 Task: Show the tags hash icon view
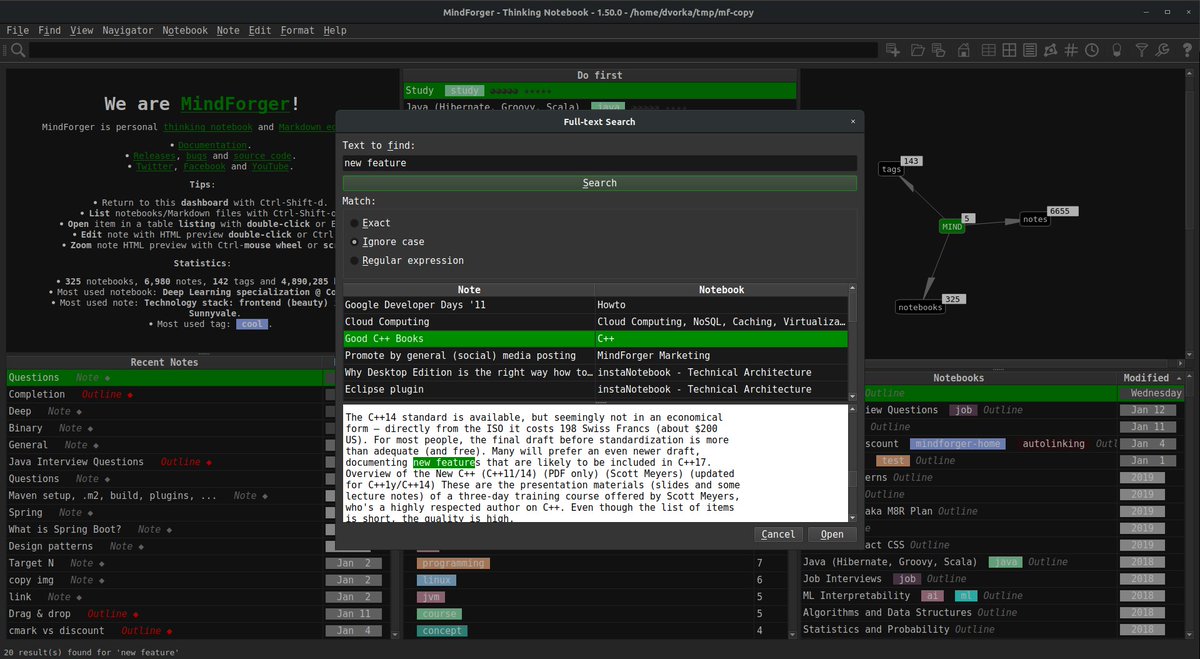coord(1071,50)
